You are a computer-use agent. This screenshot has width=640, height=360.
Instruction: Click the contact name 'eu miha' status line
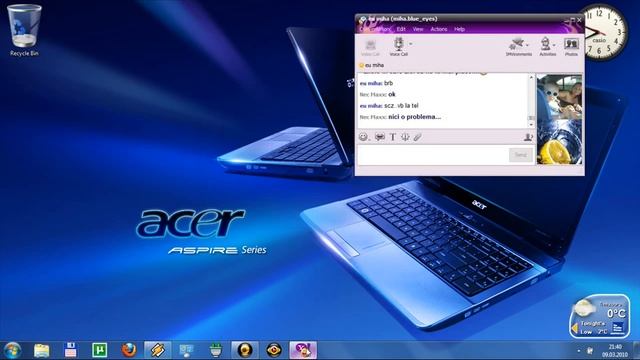pyautogui.click(x=371, y=65)
